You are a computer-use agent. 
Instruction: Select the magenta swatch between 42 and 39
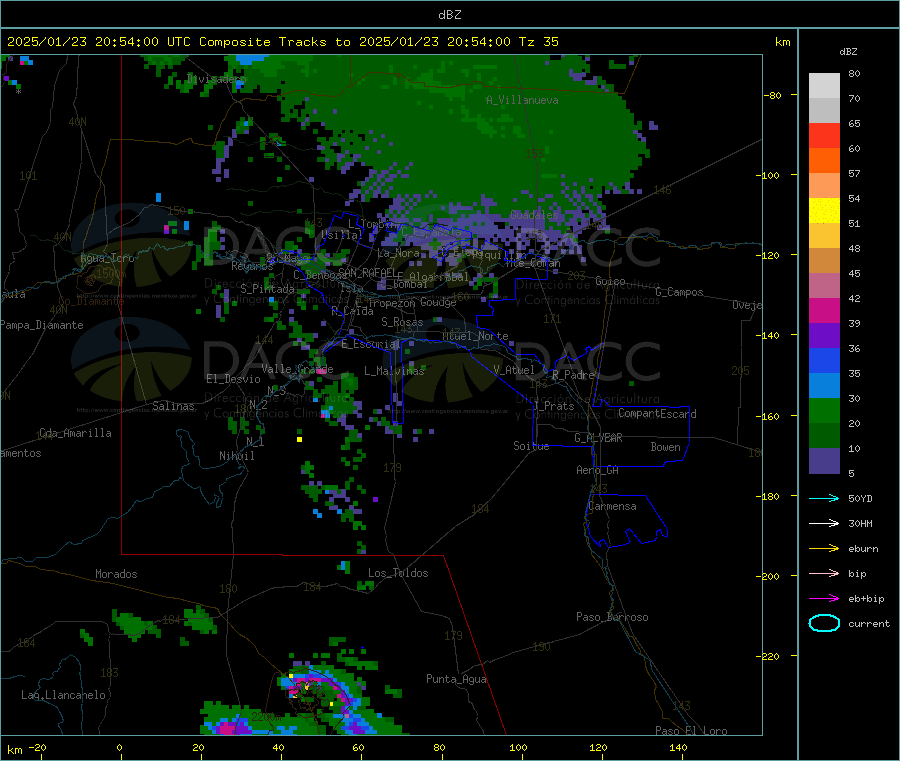point(824,310)
